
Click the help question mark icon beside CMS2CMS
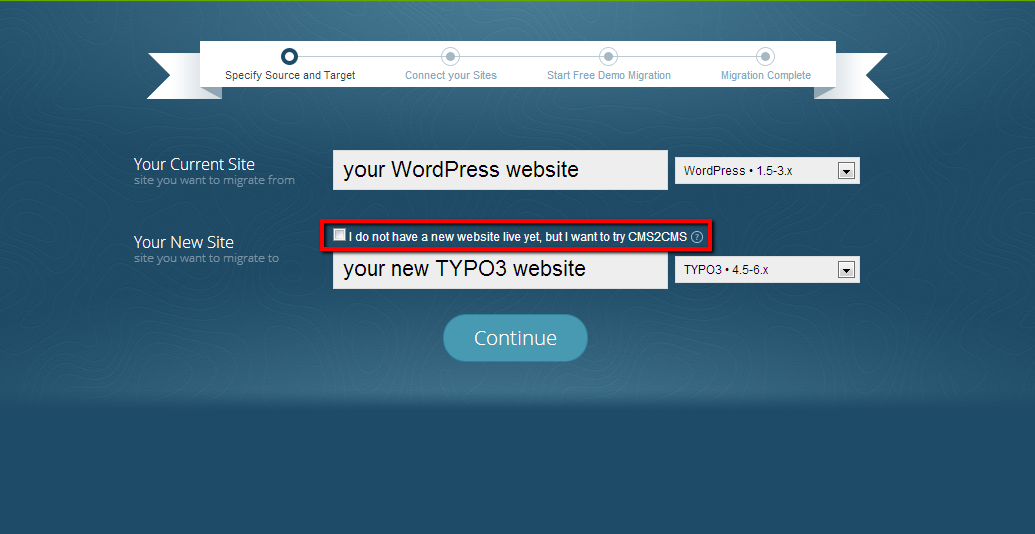(x=696, y=237)
